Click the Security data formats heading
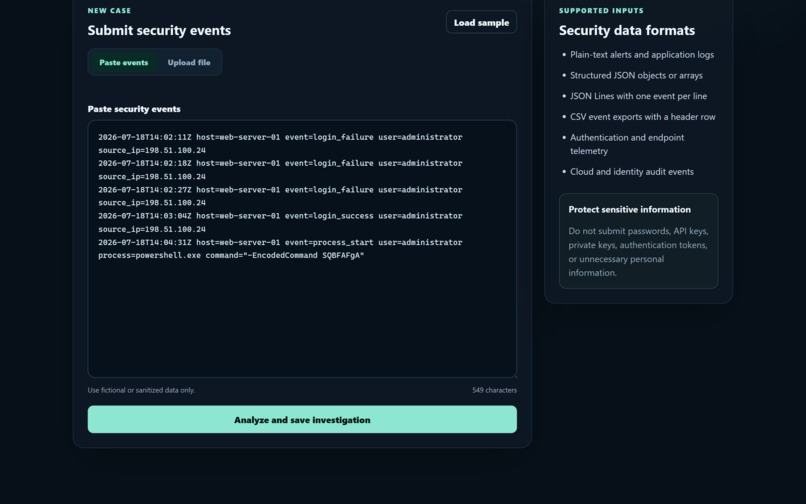This screenshot has height=504, width=806. pos(627,30)
